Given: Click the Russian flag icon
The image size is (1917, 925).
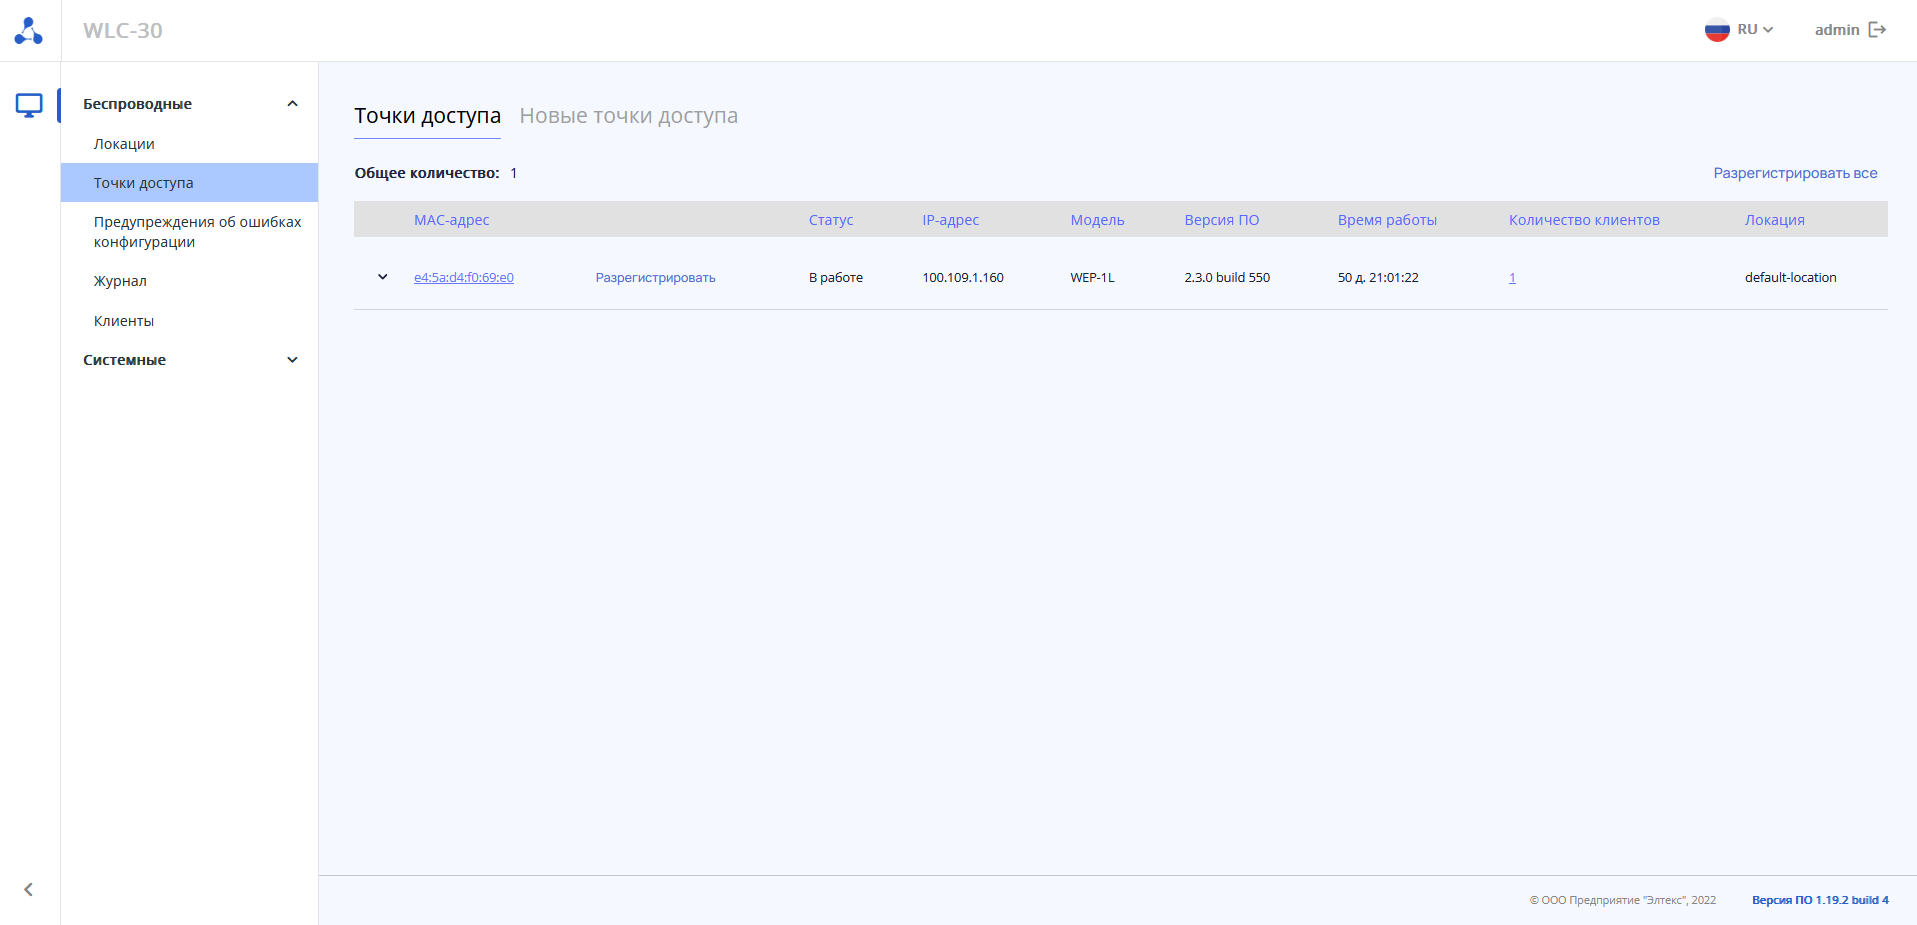Looking at the screenshot, I should [x=1716, y=30].
